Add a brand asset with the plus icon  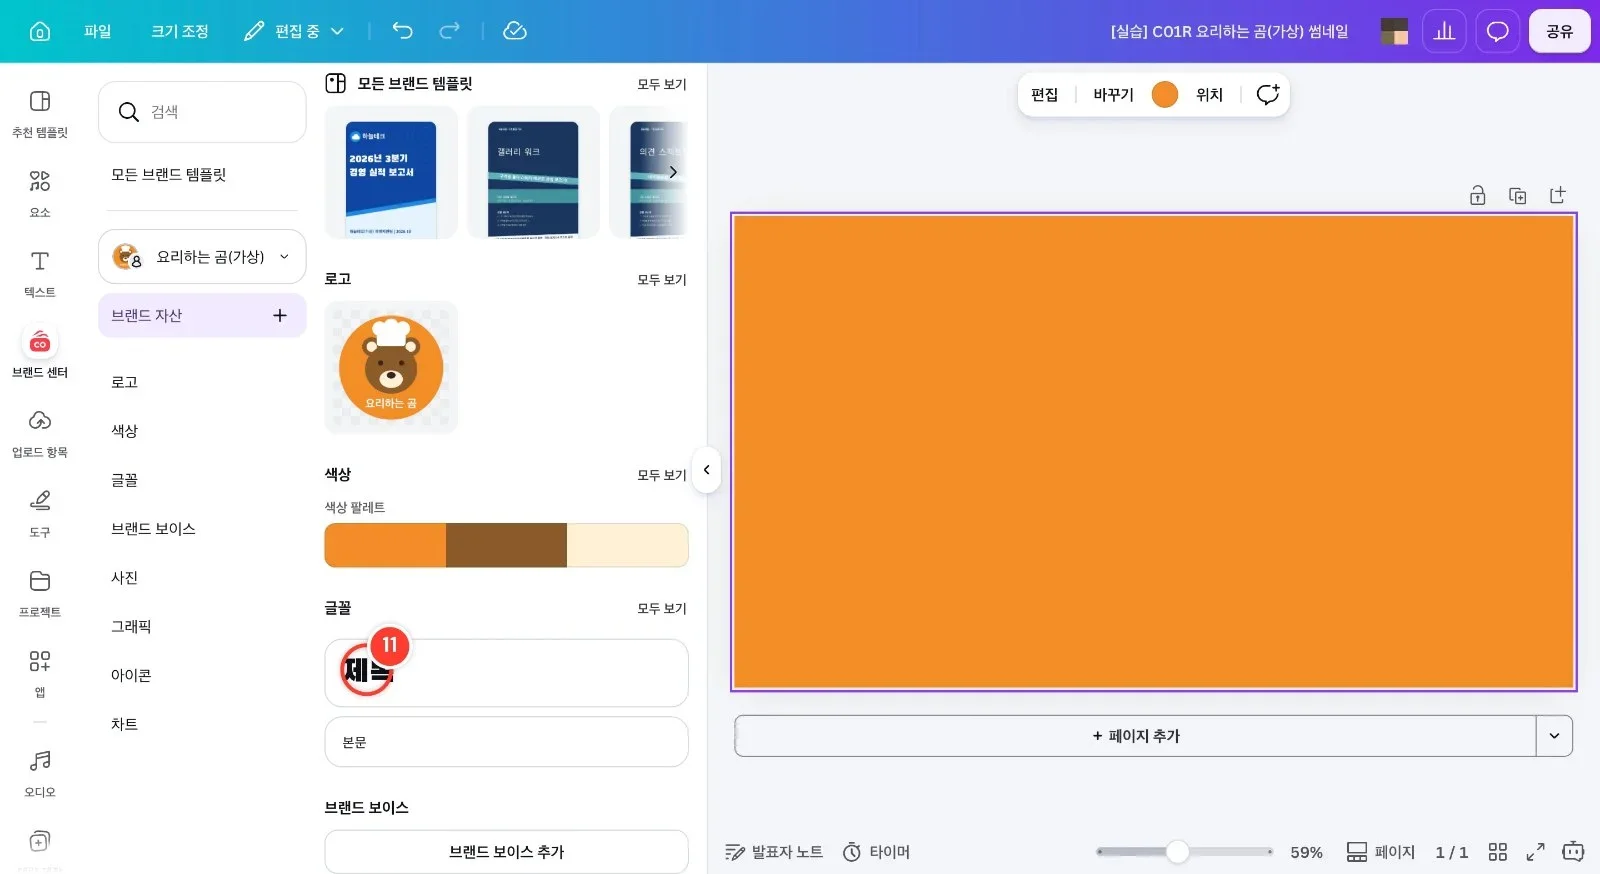[x=280, y=315]
